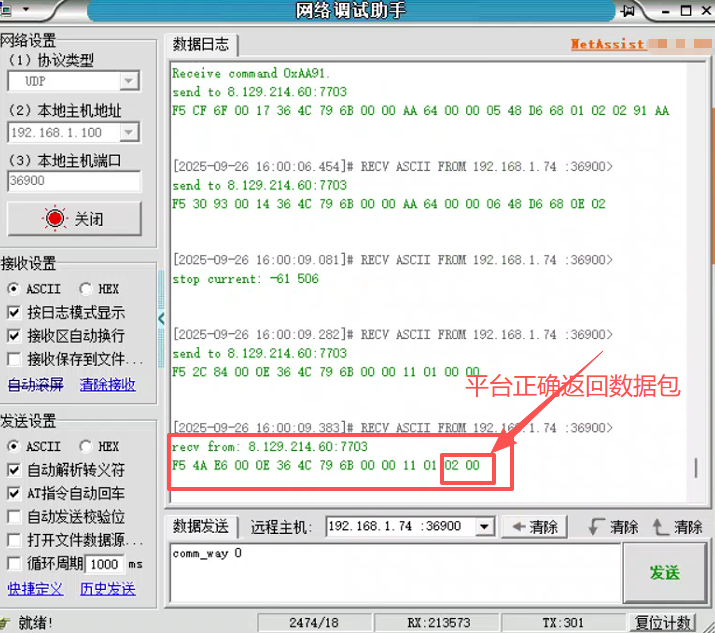Click the 循环周期 1000 ms field
Viewport: 715px width, 633px height.
click(104, 564)
